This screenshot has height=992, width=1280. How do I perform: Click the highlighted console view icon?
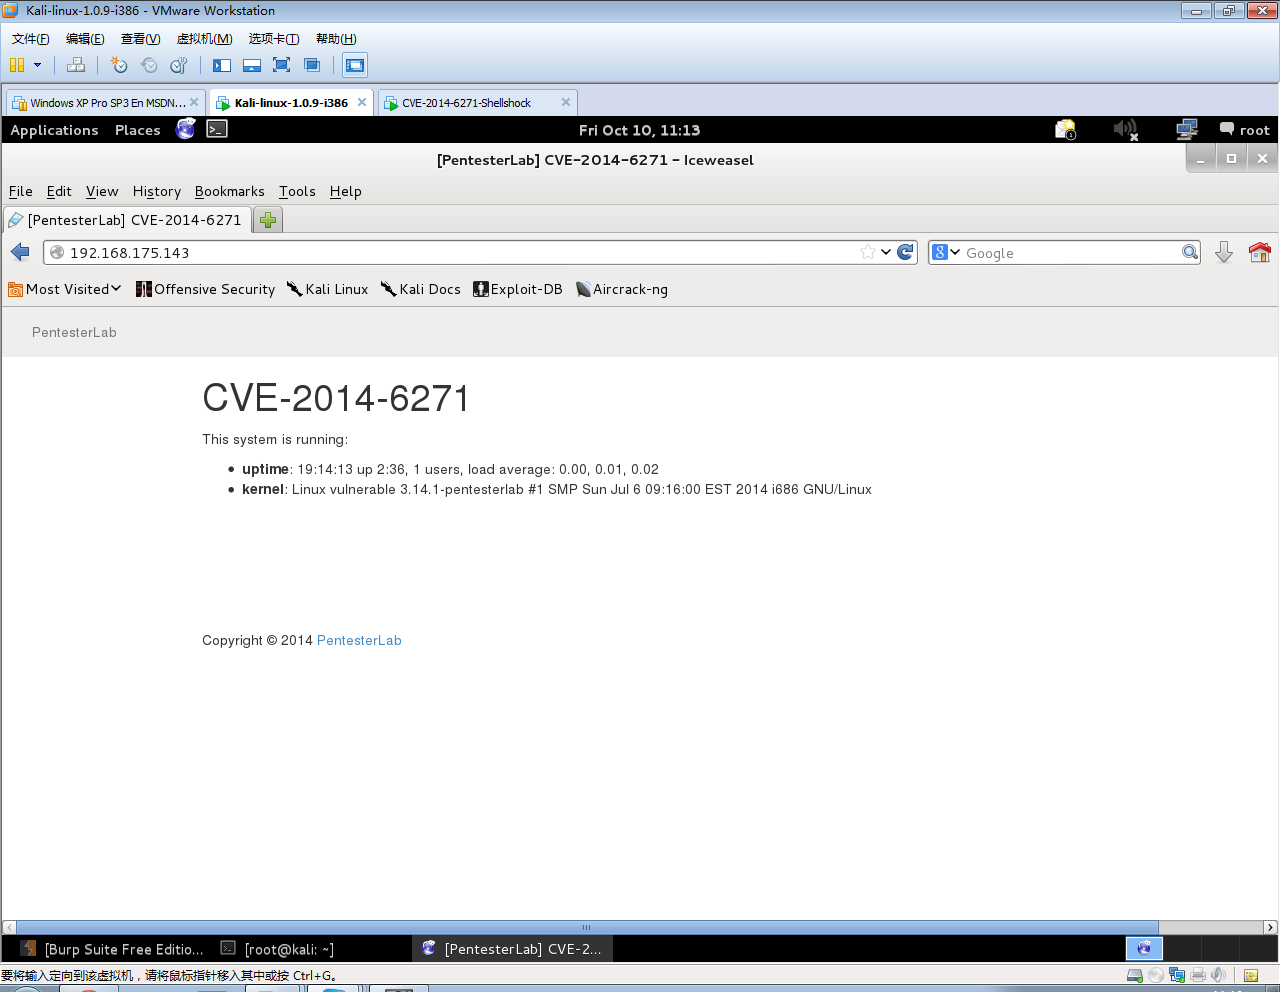click(355, 65)
